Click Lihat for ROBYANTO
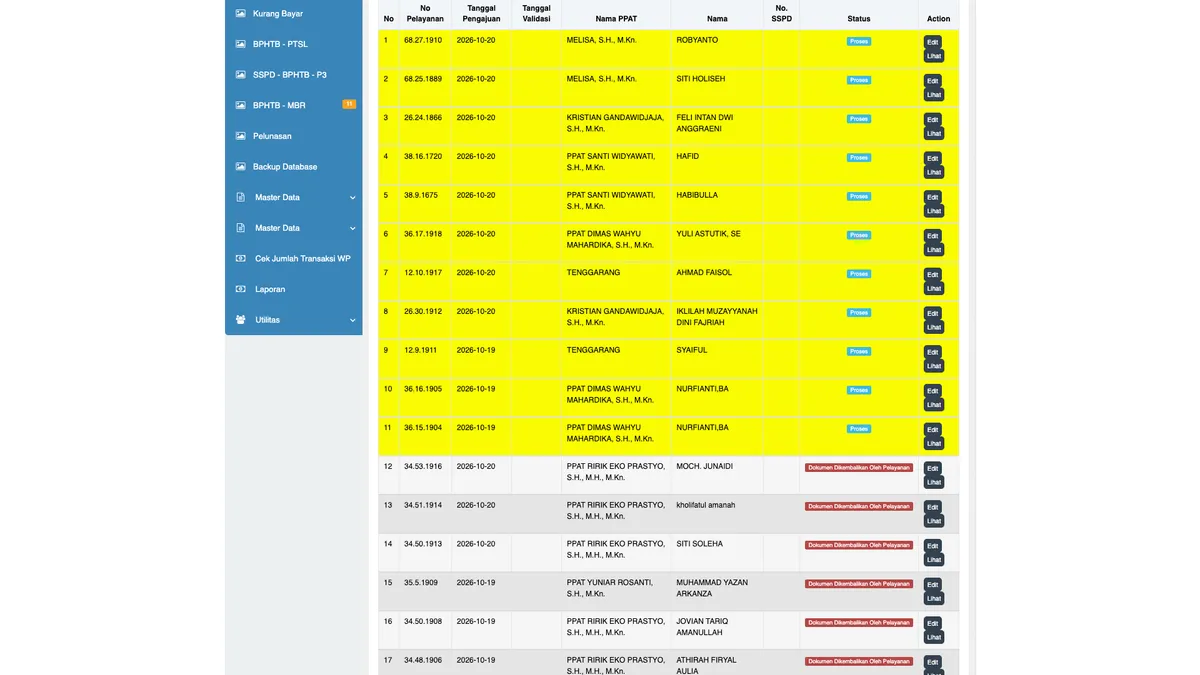1200x675 pixels. tap(934, 56)
